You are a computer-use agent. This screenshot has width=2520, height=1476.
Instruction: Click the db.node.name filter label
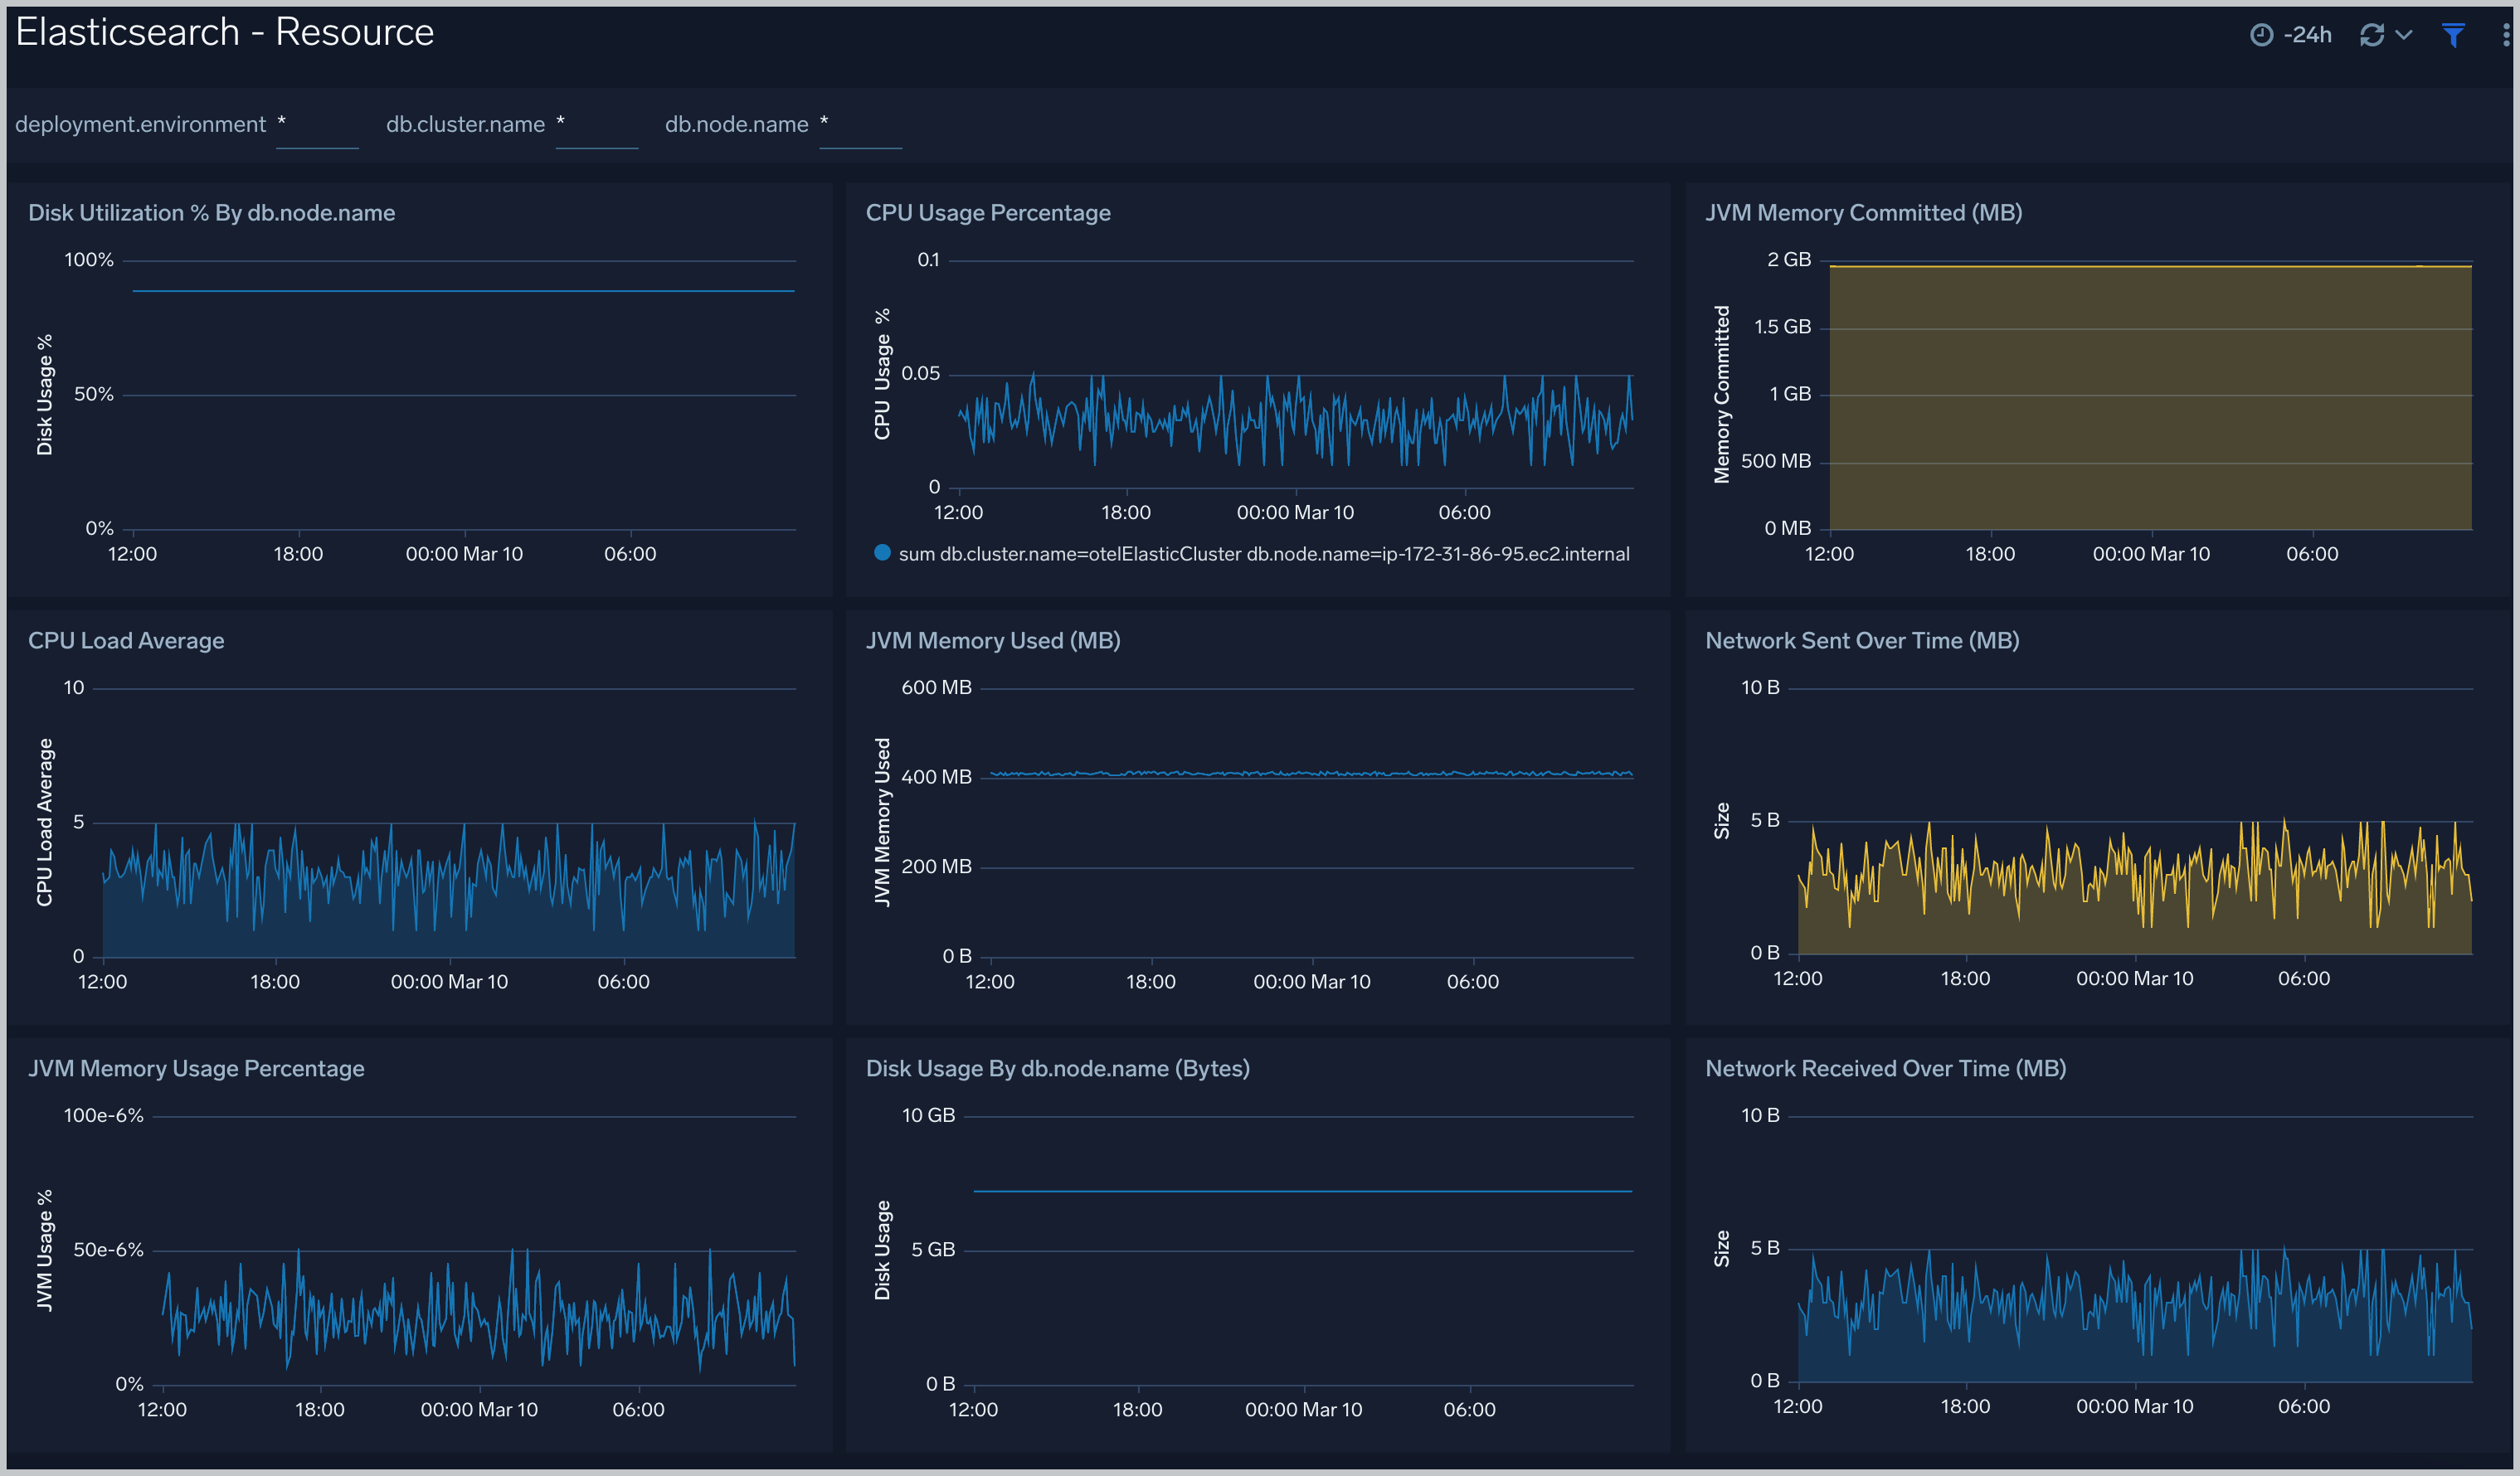point(737,125)
